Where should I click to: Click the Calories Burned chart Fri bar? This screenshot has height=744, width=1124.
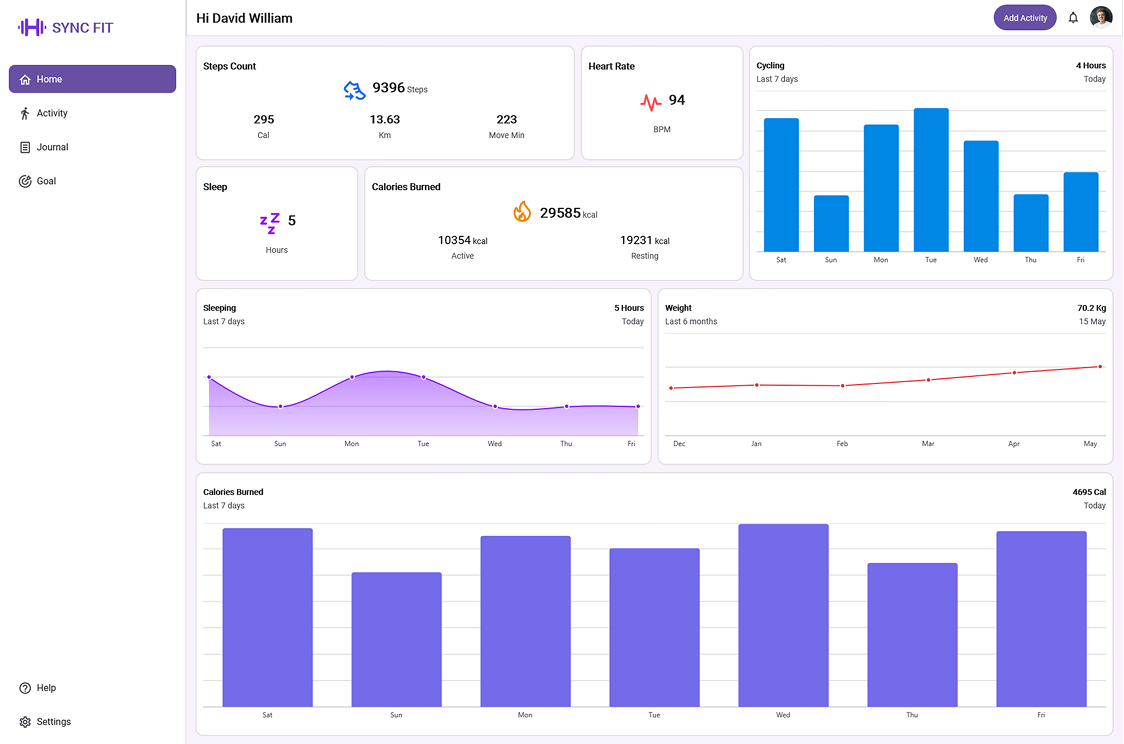1042,619
